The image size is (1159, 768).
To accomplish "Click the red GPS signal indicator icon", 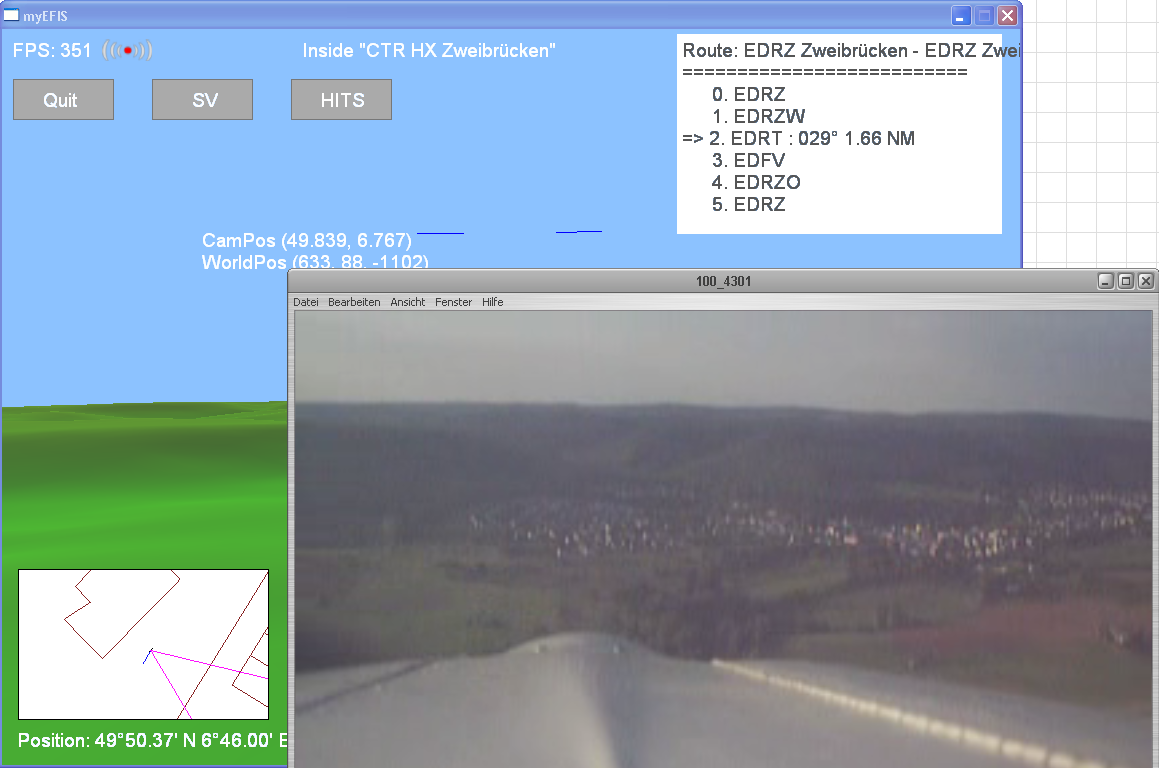I will coord(127,50).
